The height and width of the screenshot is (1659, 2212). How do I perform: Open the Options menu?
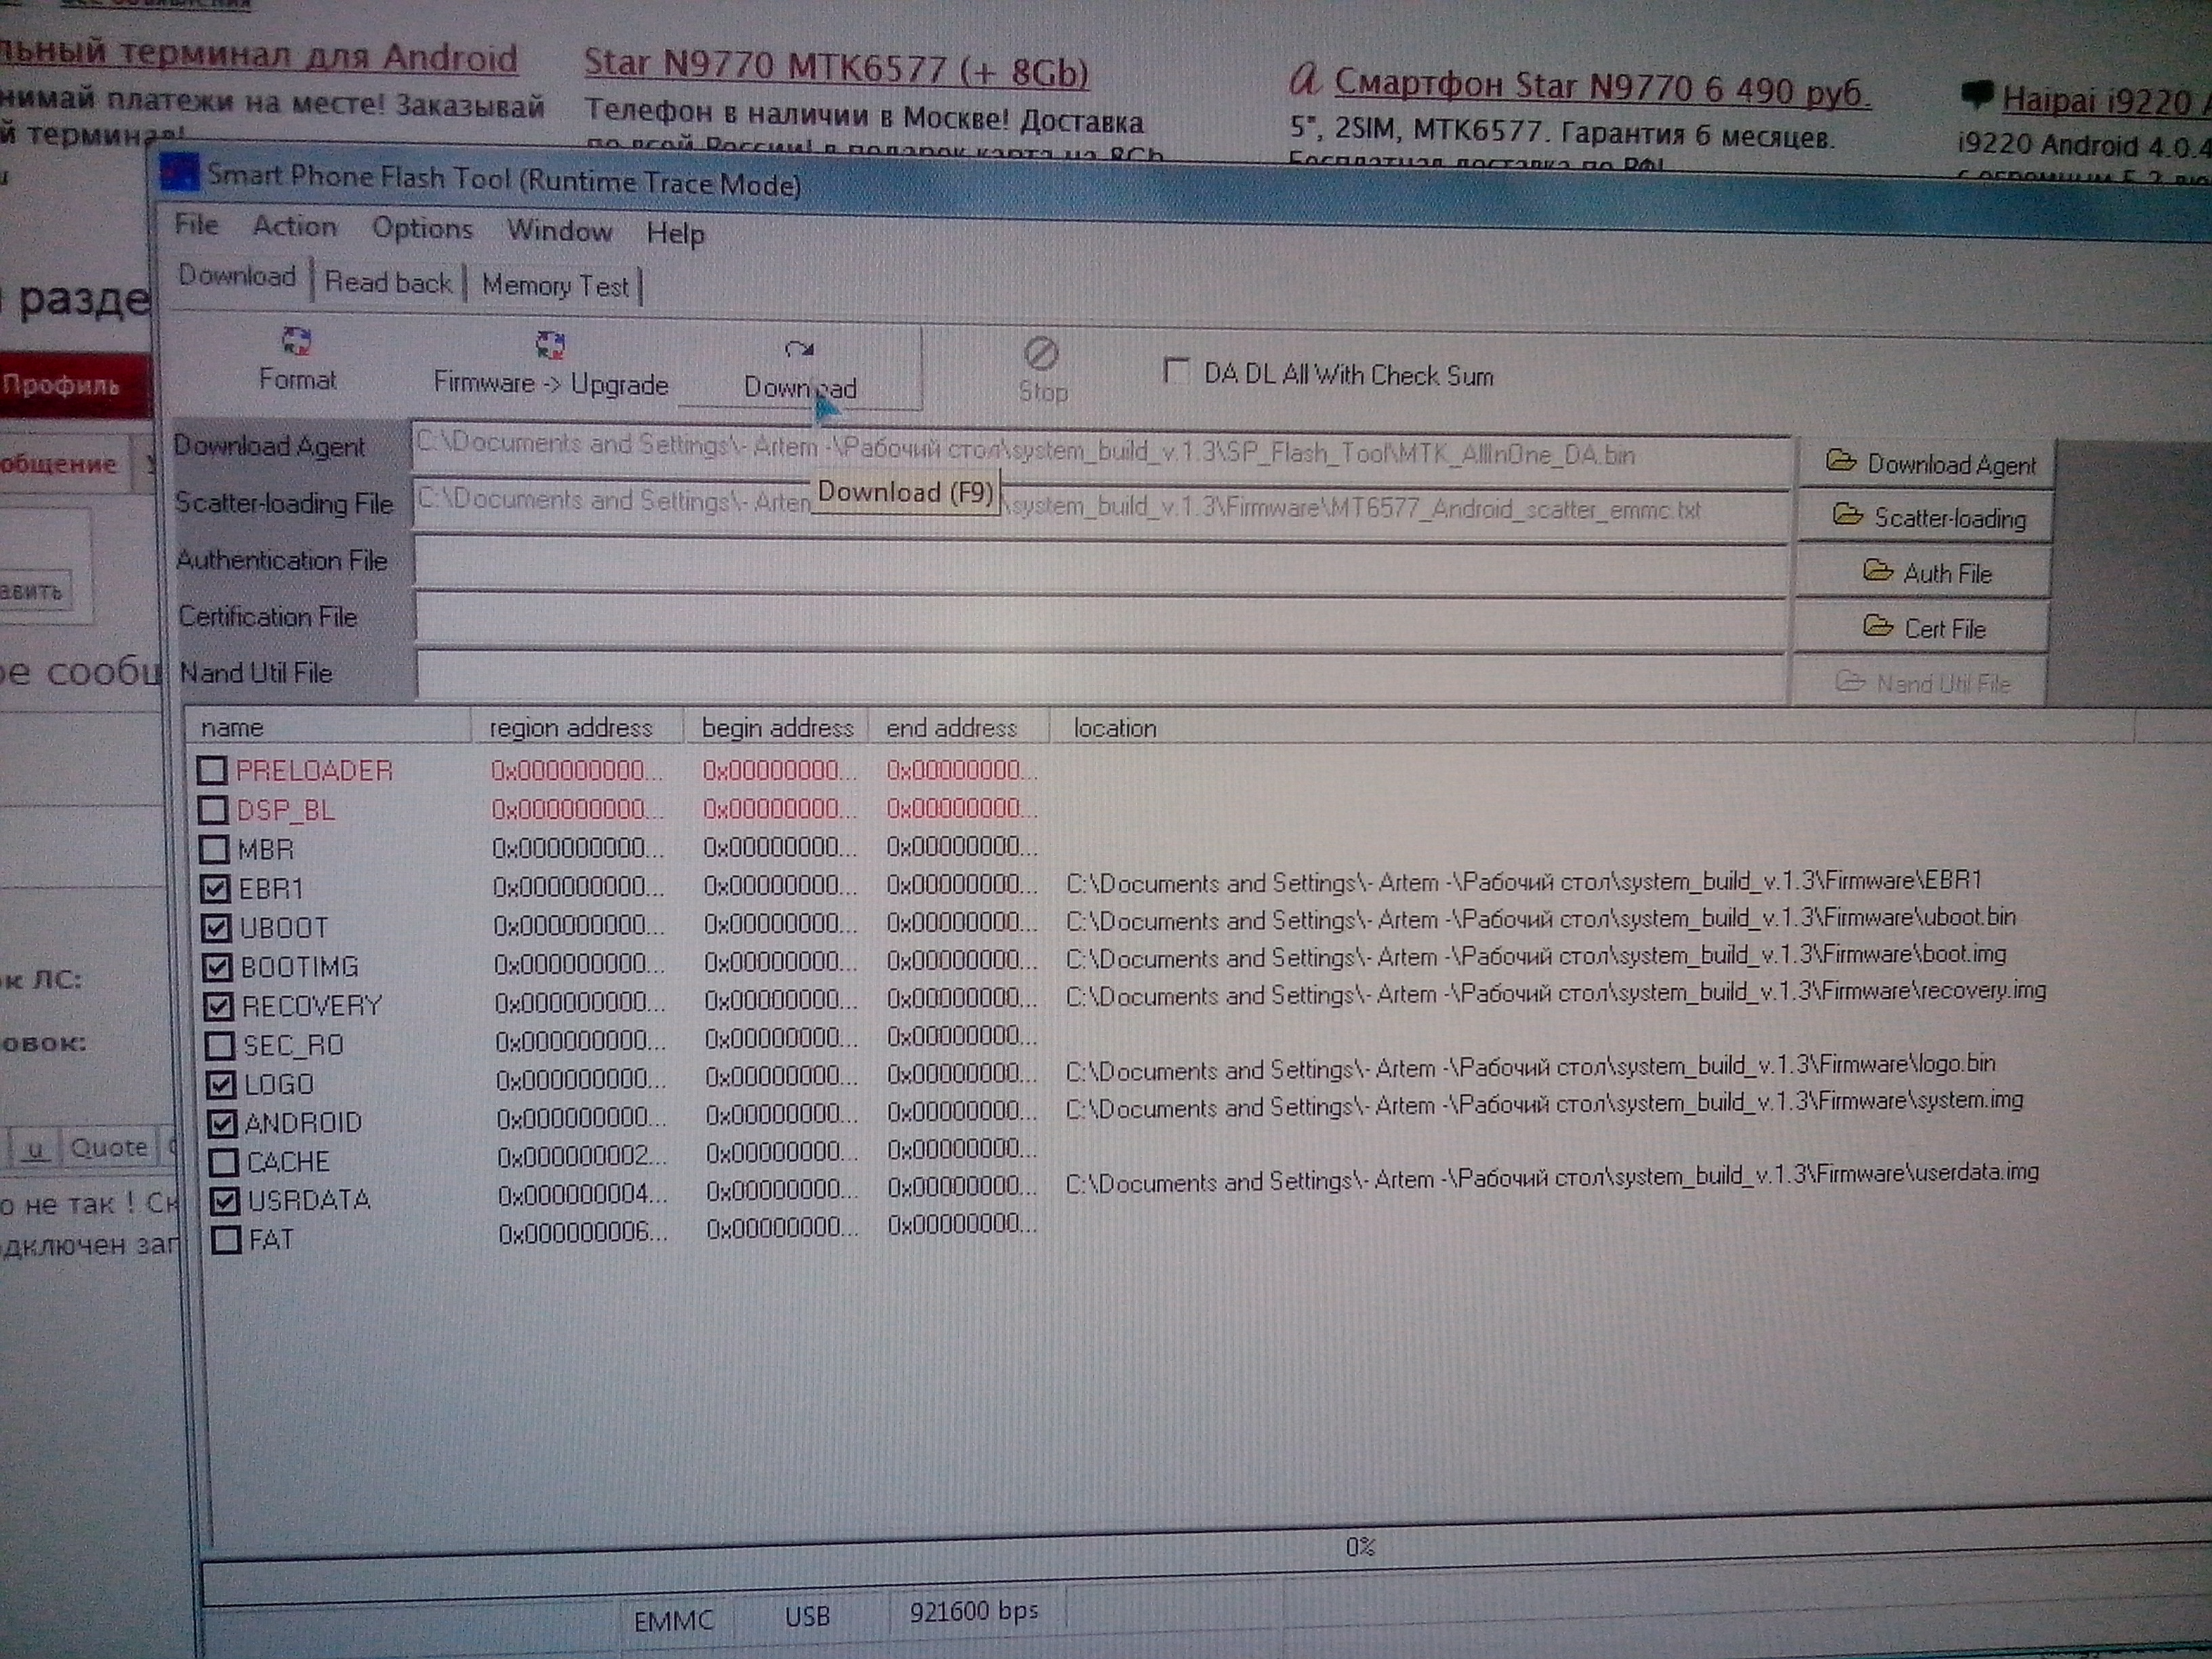pyautogui.click(x=422, y=229)
